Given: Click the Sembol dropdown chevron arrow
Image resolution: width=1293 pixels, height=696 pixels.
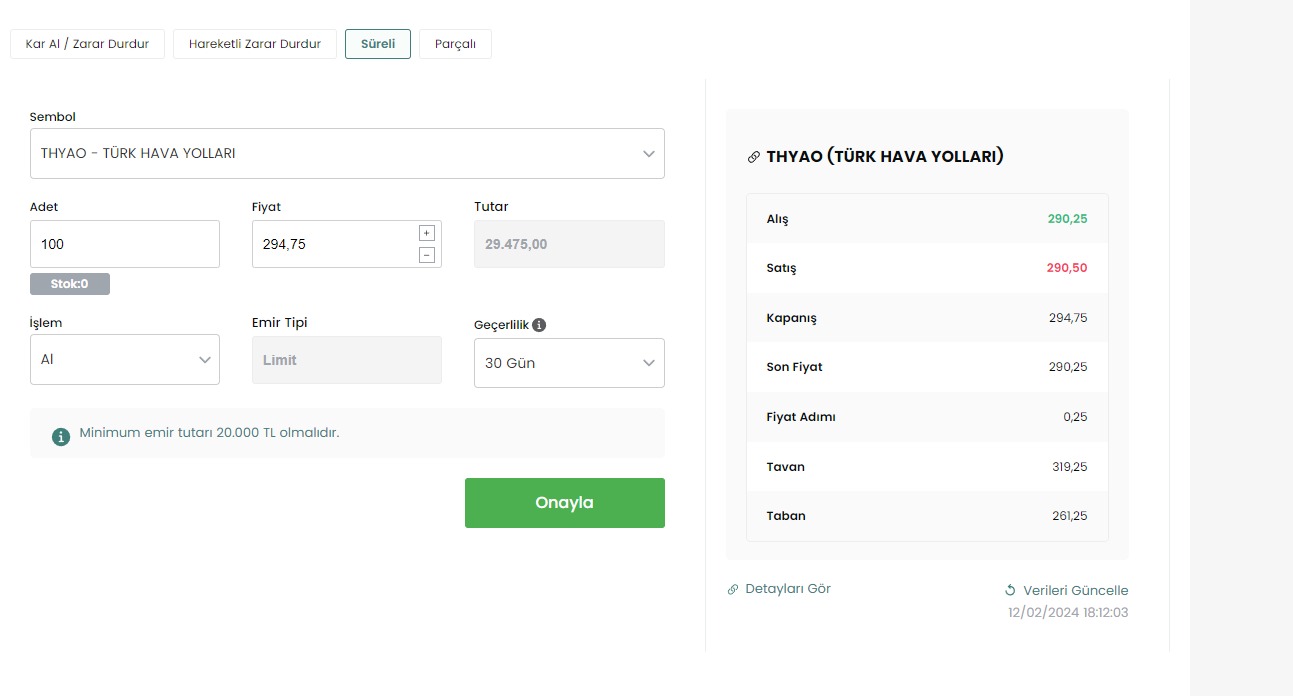Looking at the screenshot, I should 649,154.
